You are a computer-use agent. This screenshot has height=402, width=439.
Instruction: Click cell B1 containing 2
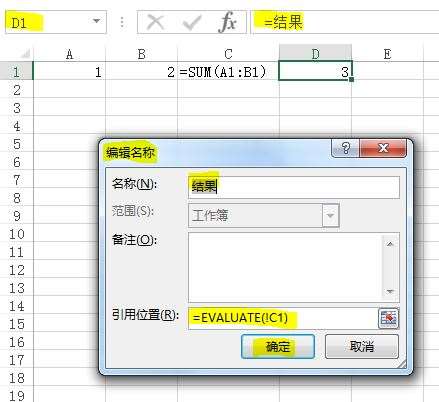point(142,72)
